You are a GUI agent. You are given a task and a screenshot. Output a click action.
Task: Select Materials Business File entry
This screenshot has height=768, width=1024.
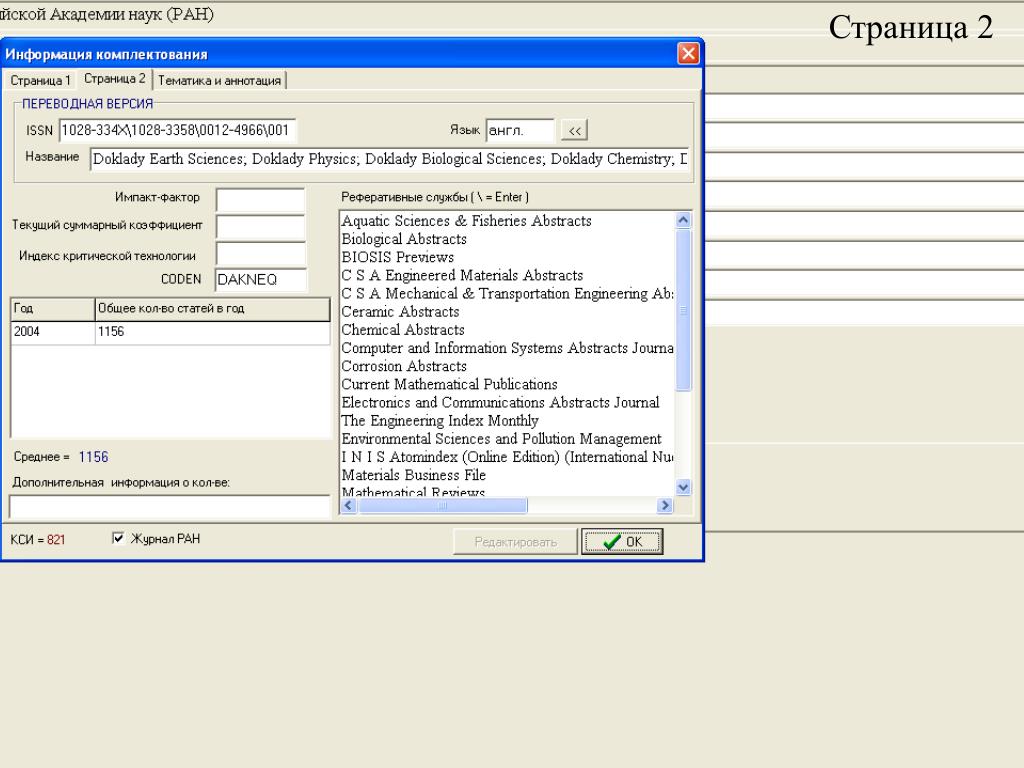click(x=413, y=475)
